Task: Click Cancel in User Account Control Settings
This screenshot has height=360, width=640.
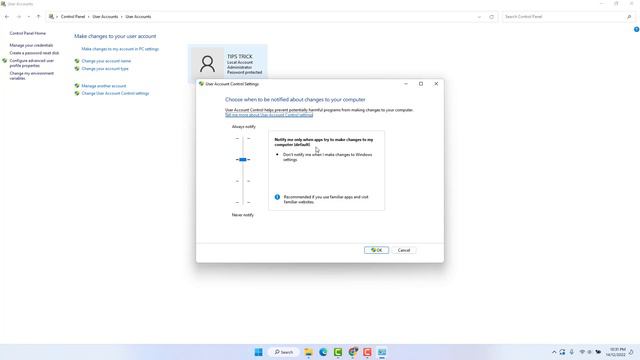Action: pos(404,250)
